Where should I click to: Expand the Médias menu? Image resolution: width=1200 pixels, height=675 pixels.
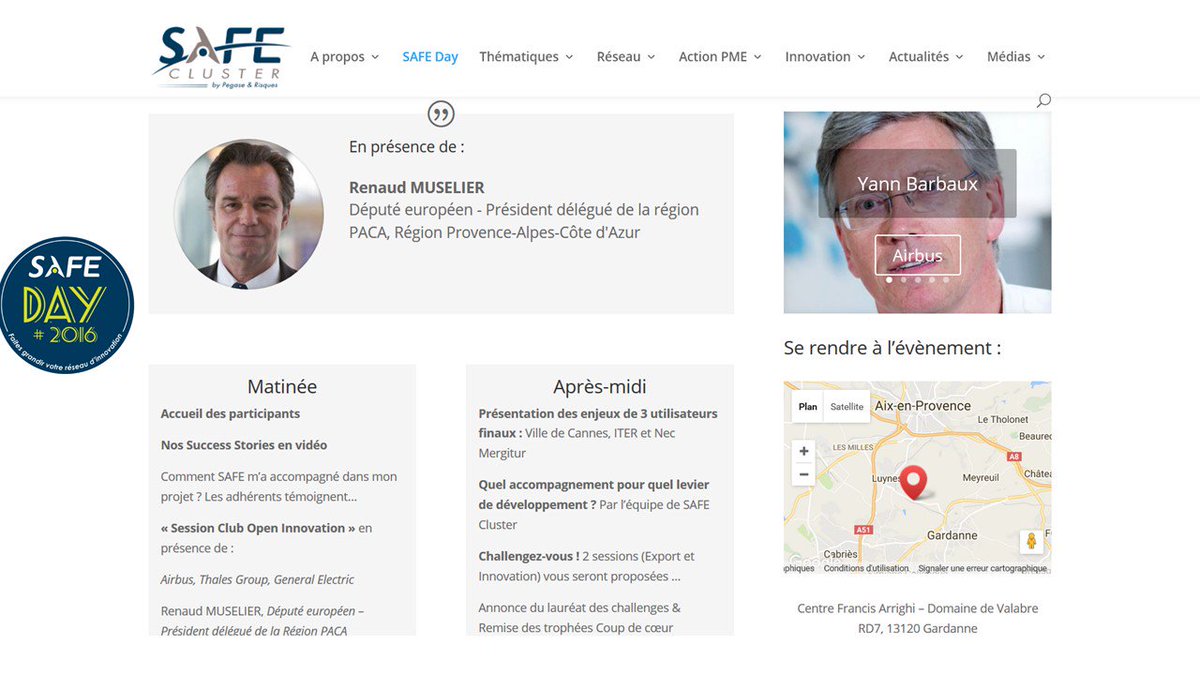click(x=1016, y=57)
